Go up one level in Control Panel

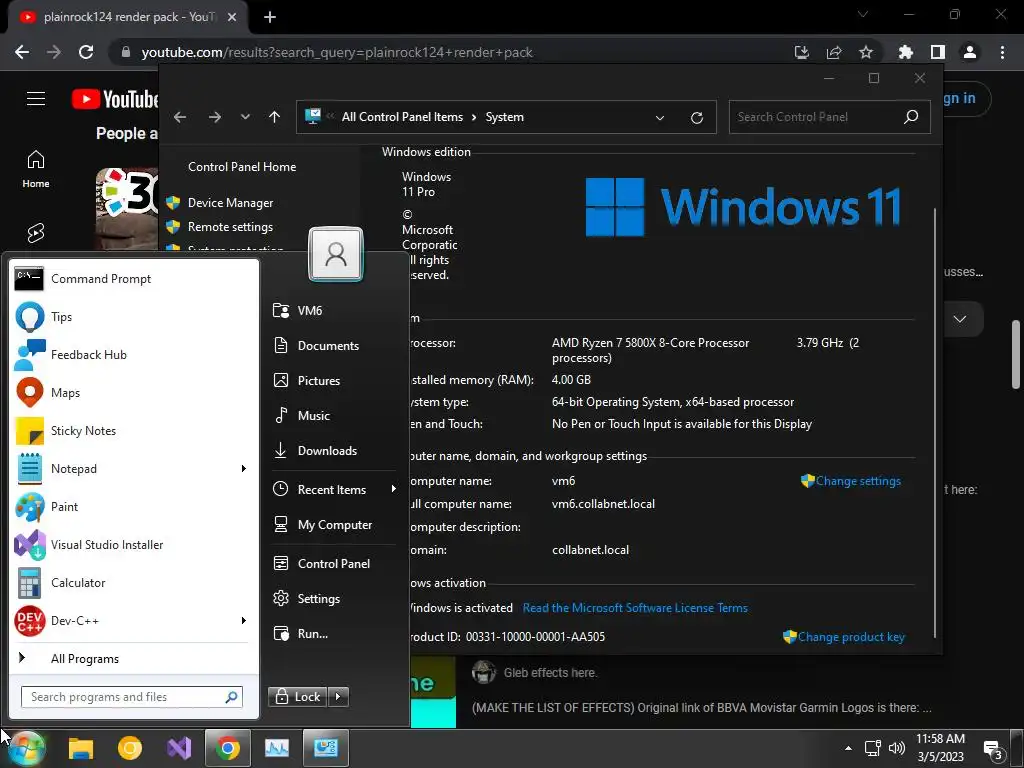pos(274,117)
